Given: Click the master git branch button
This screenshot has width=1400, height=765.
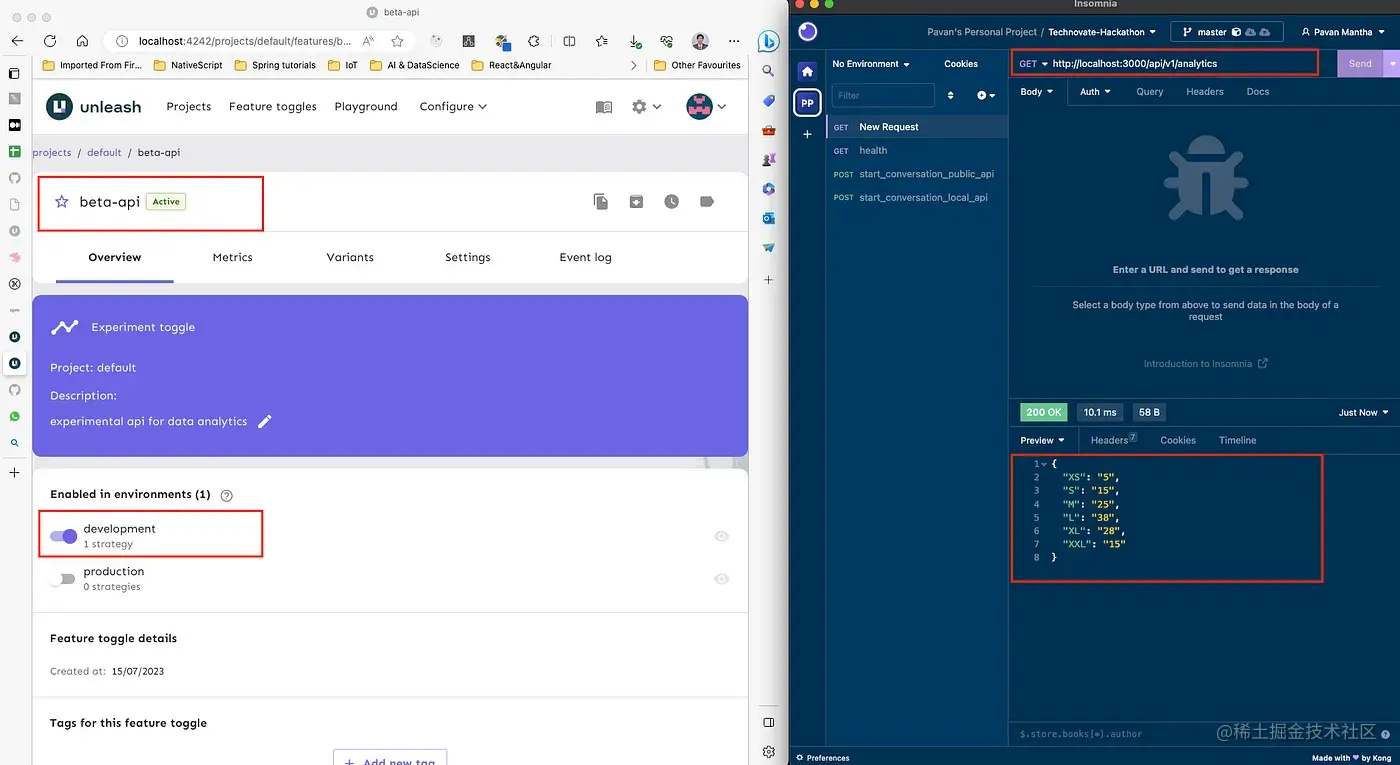Looking at the screenshot, I should point(1226,32).
